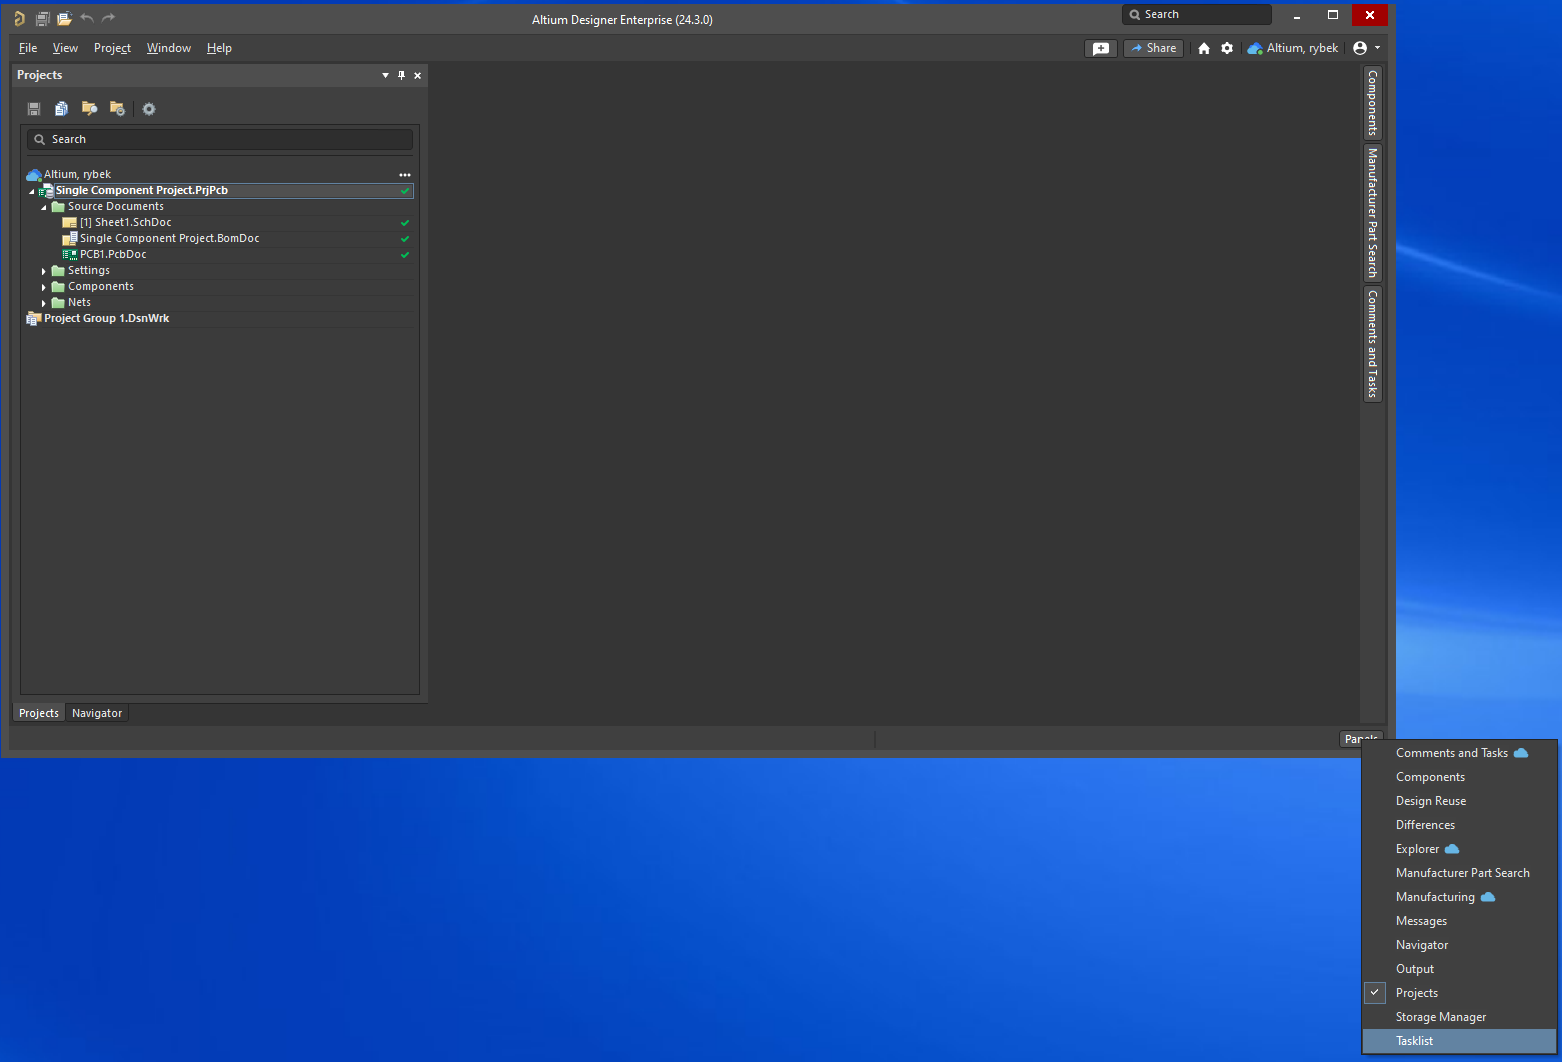Screen dimensions: 1562x1062
Task: Click the Save All icon in title bar
Action: tap(43, 18)
